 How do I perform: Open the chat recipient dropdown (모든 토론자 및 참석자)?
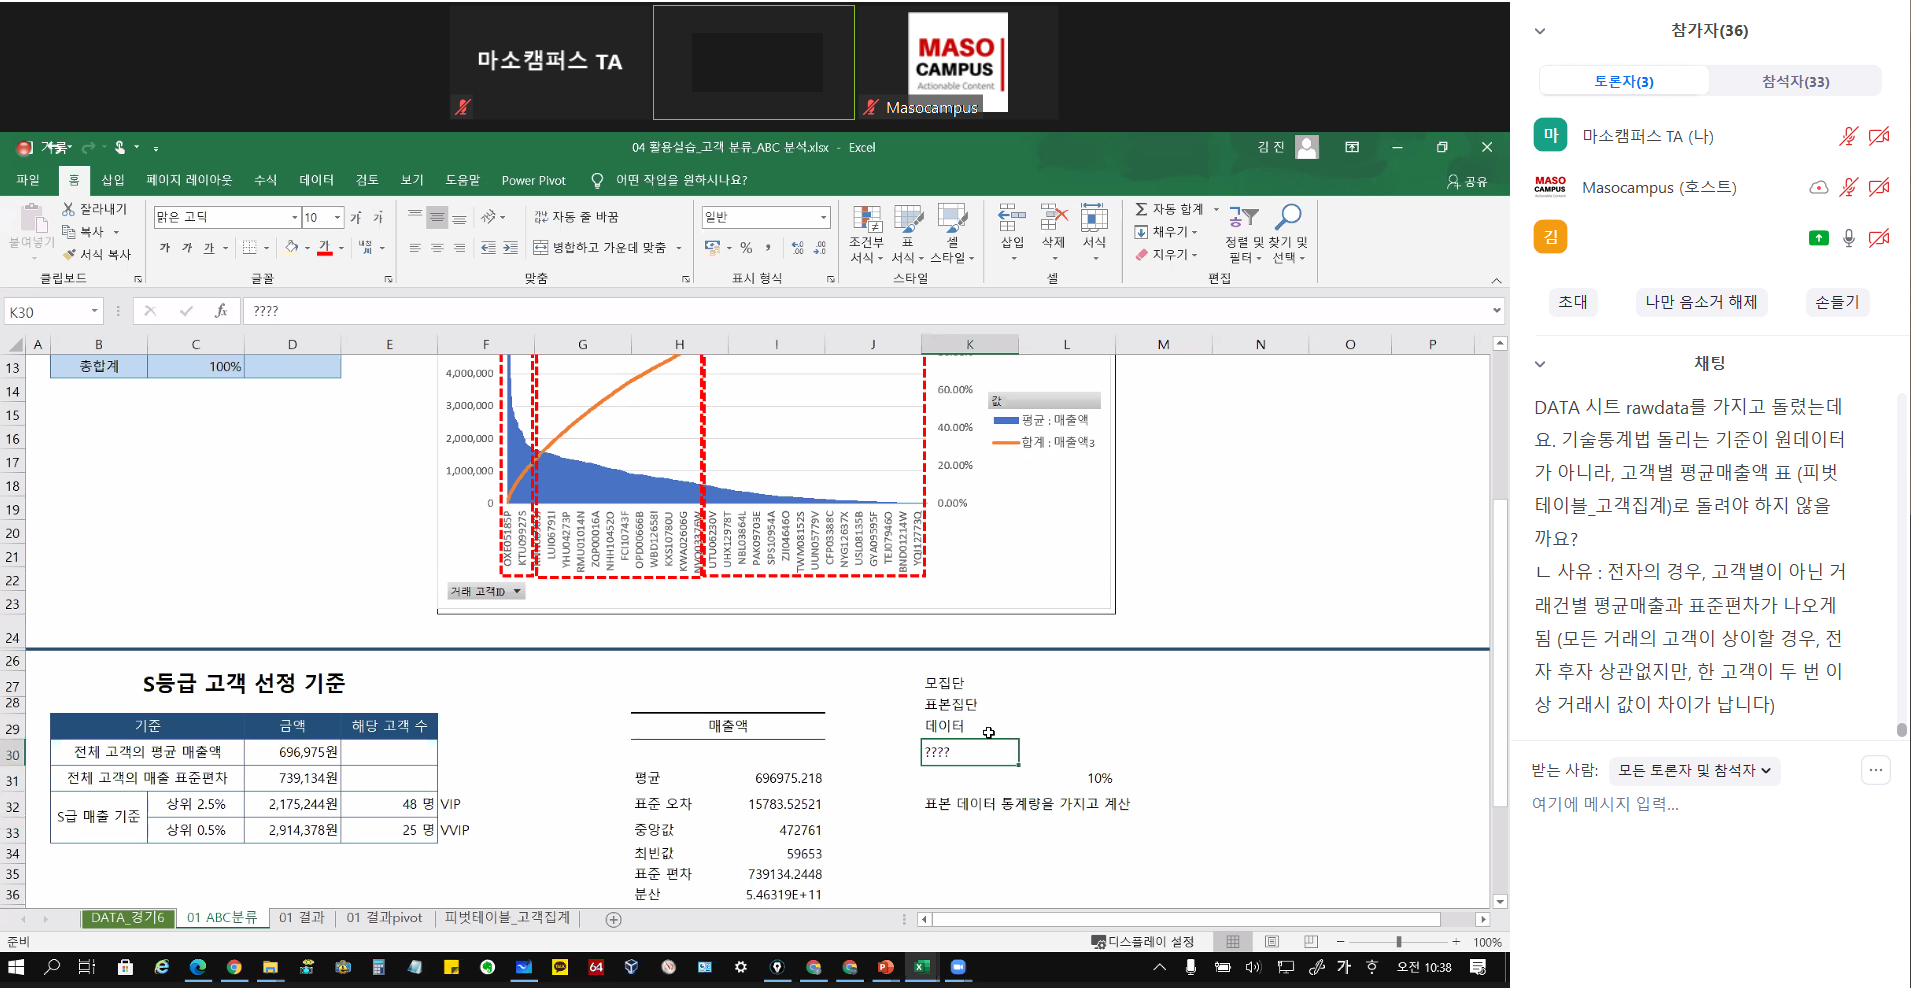[1694, 771]
